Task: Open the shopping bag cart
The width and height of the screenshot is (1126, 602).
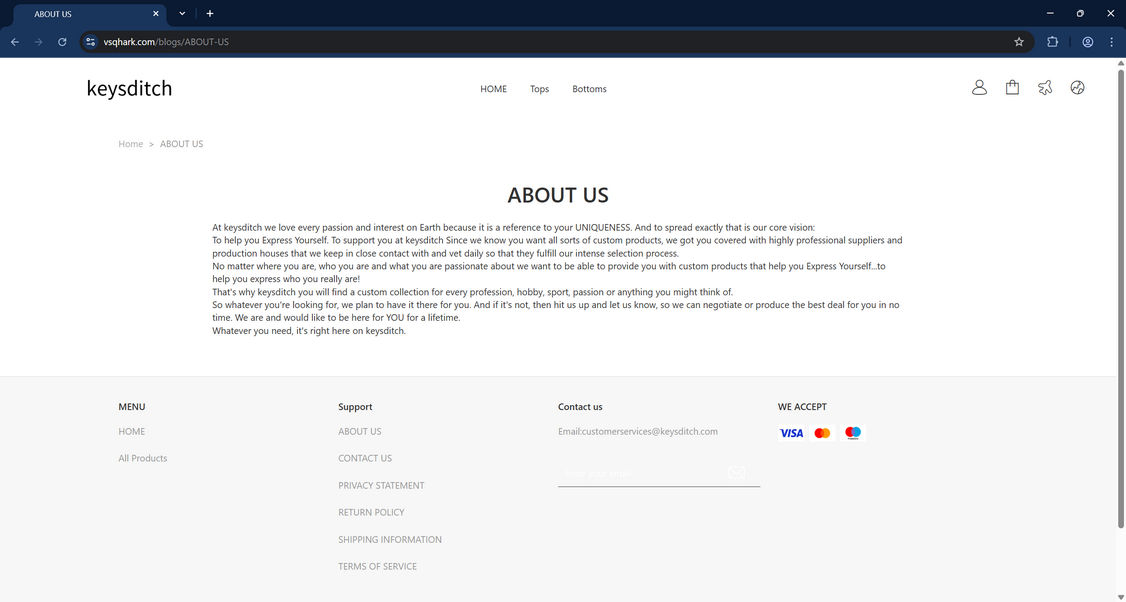Action: (1012, 88)
